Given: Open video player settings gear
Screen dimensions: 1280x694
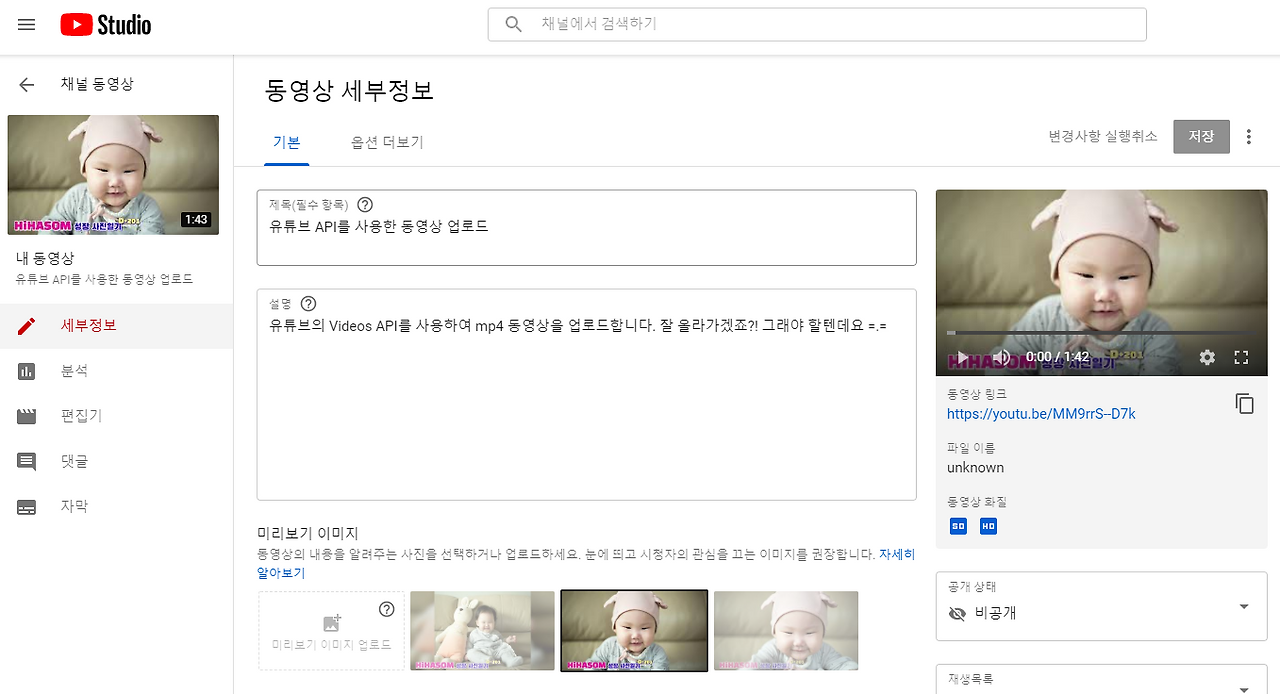Looking at the screenshot, I should tap(1207, 357).
